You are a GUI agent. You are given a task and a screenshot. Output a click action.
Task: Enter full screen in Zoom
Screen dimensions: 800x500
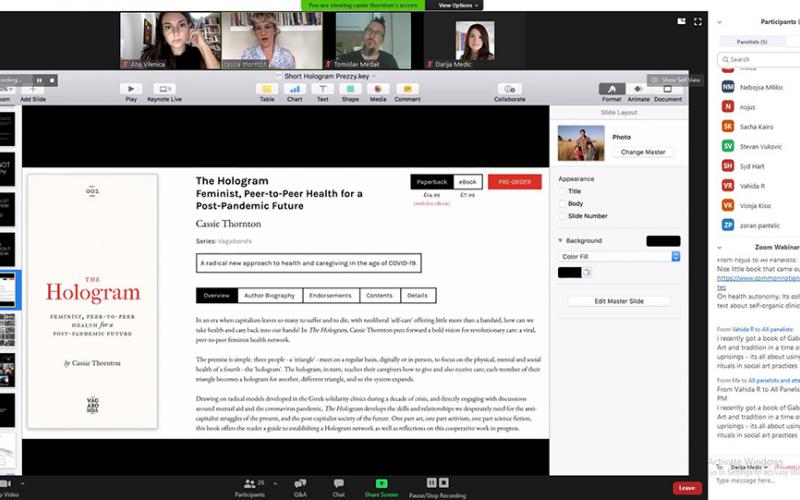point(697,21)
